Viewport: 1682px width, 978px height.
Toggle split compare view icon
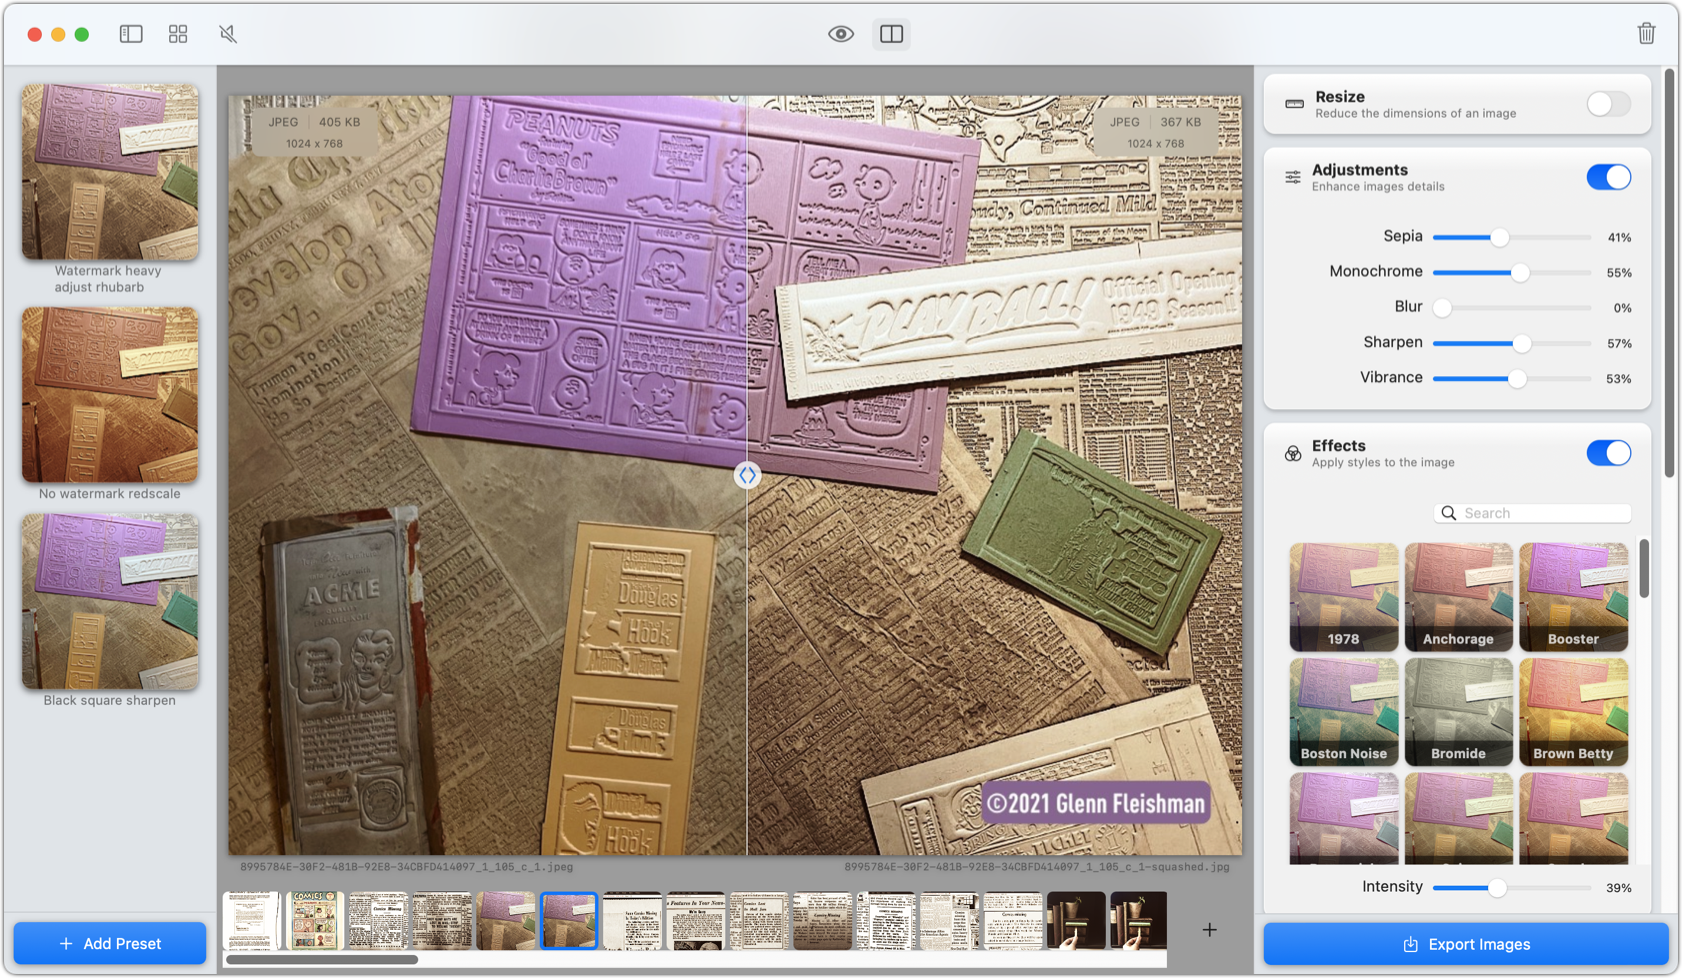[891, 34]
